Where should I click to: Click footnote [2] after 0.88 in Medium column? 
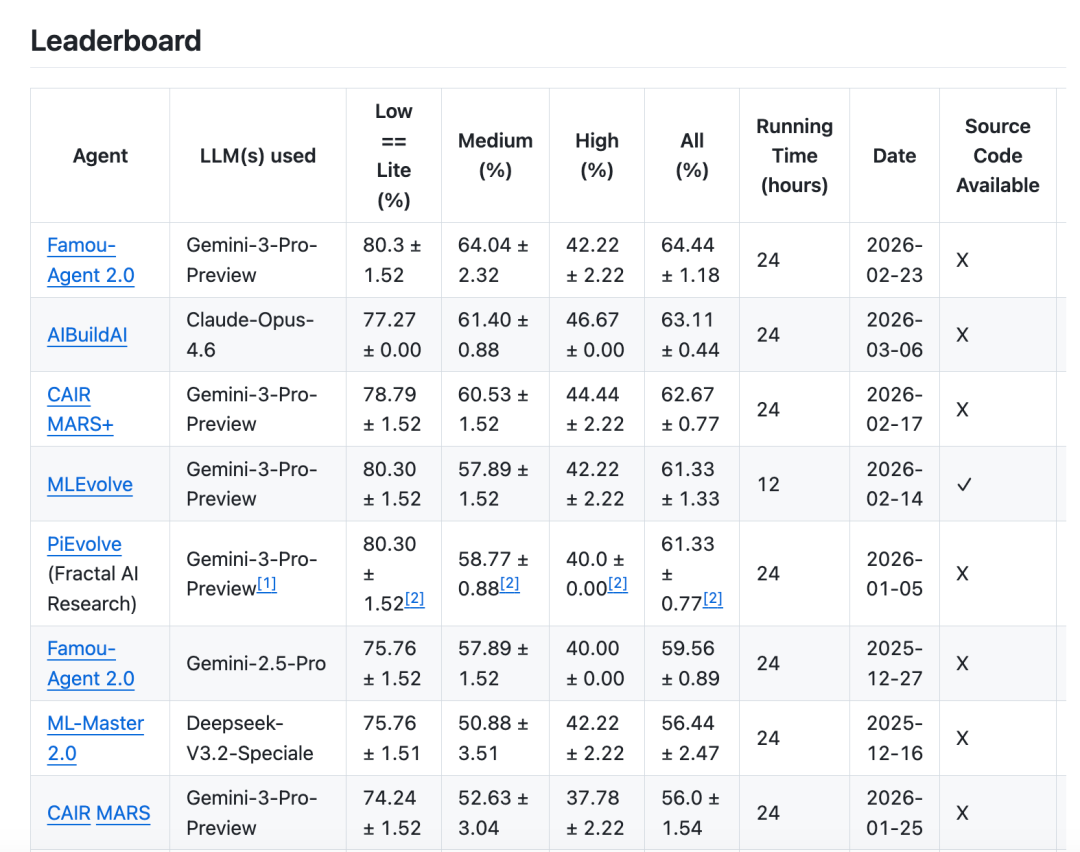click(x=509, y=584)
